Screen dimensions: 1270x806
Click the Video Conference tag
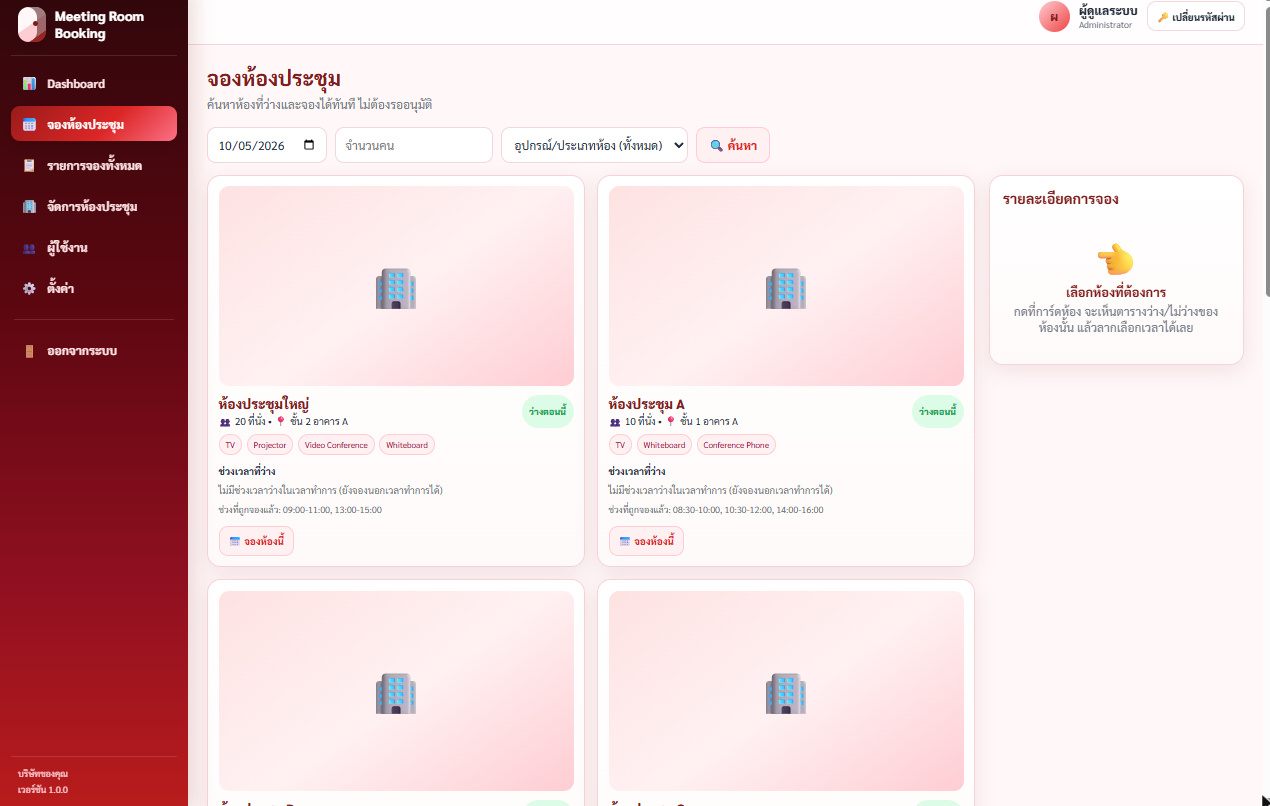pos(337,445)
